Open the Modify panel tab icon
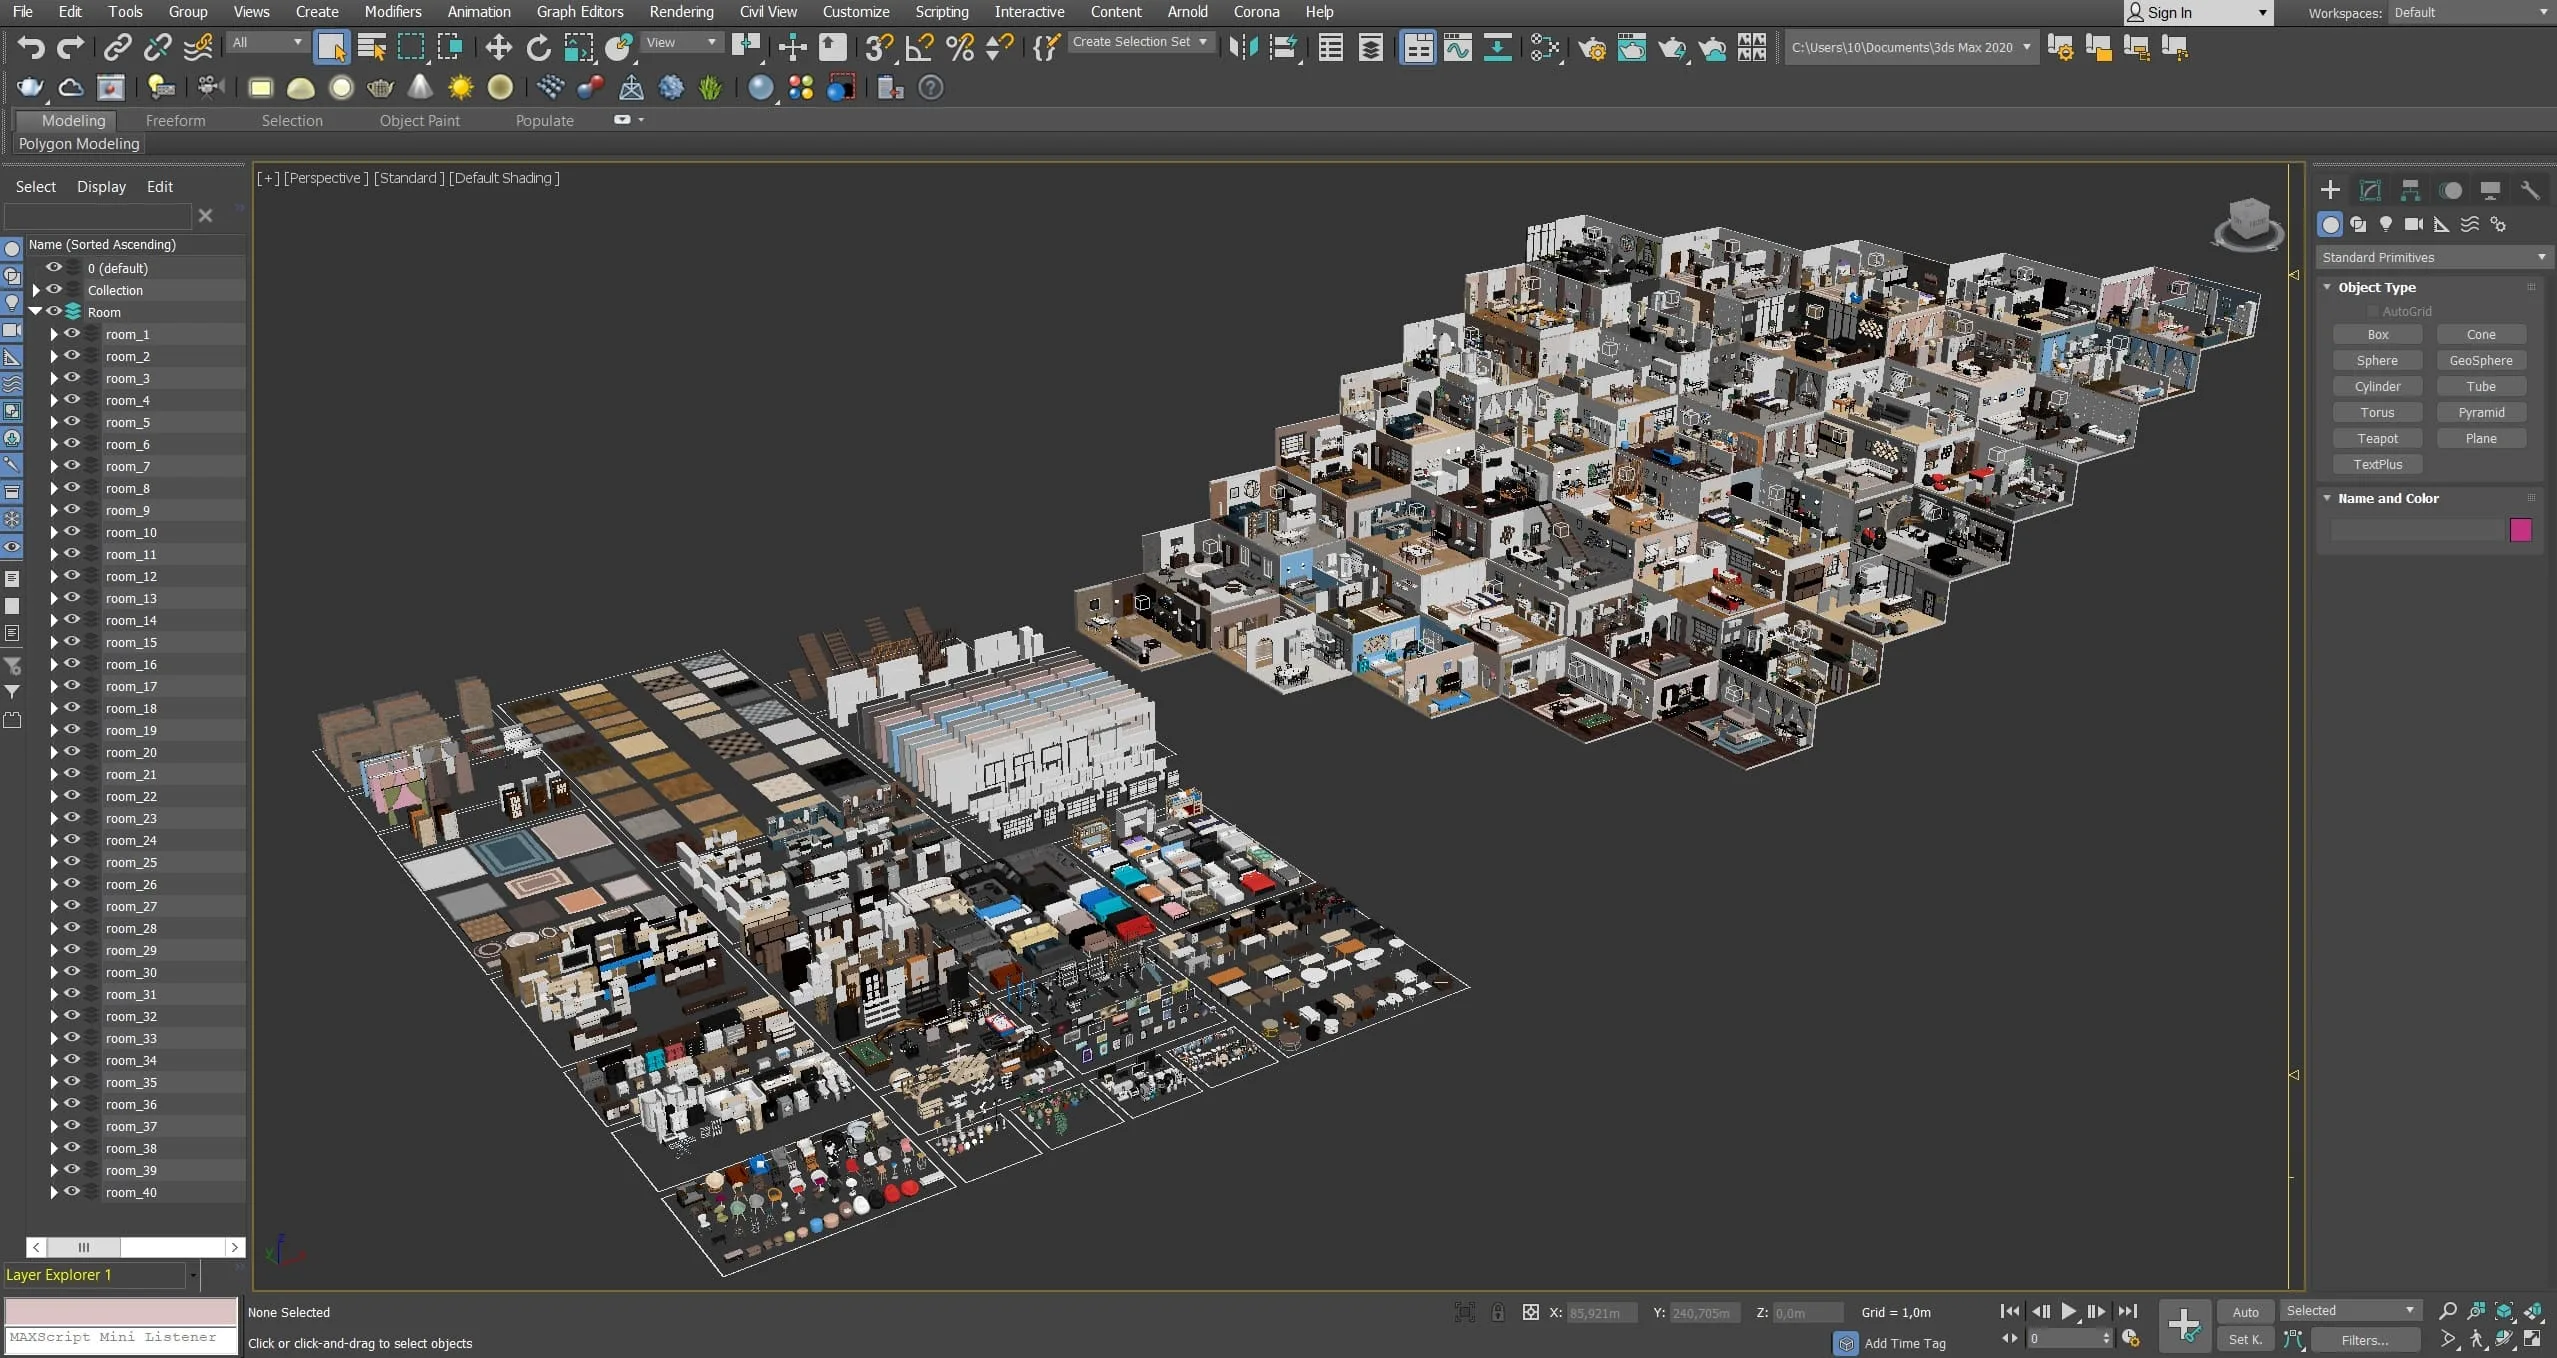The height and width of the screenshot is (1358, 2557). coord(2370,190)
